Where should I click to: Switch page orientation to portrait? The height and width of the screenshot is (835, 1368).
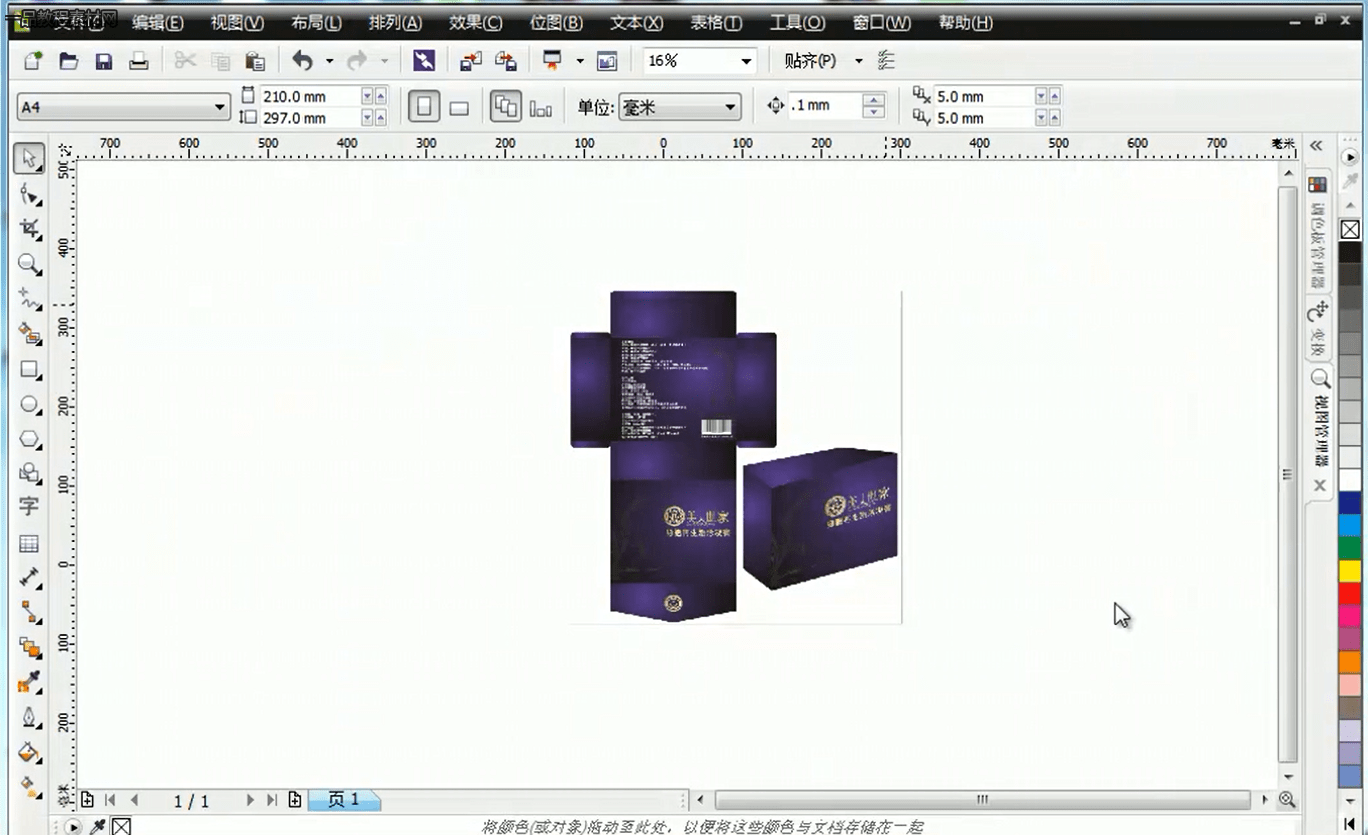point(425,107)
